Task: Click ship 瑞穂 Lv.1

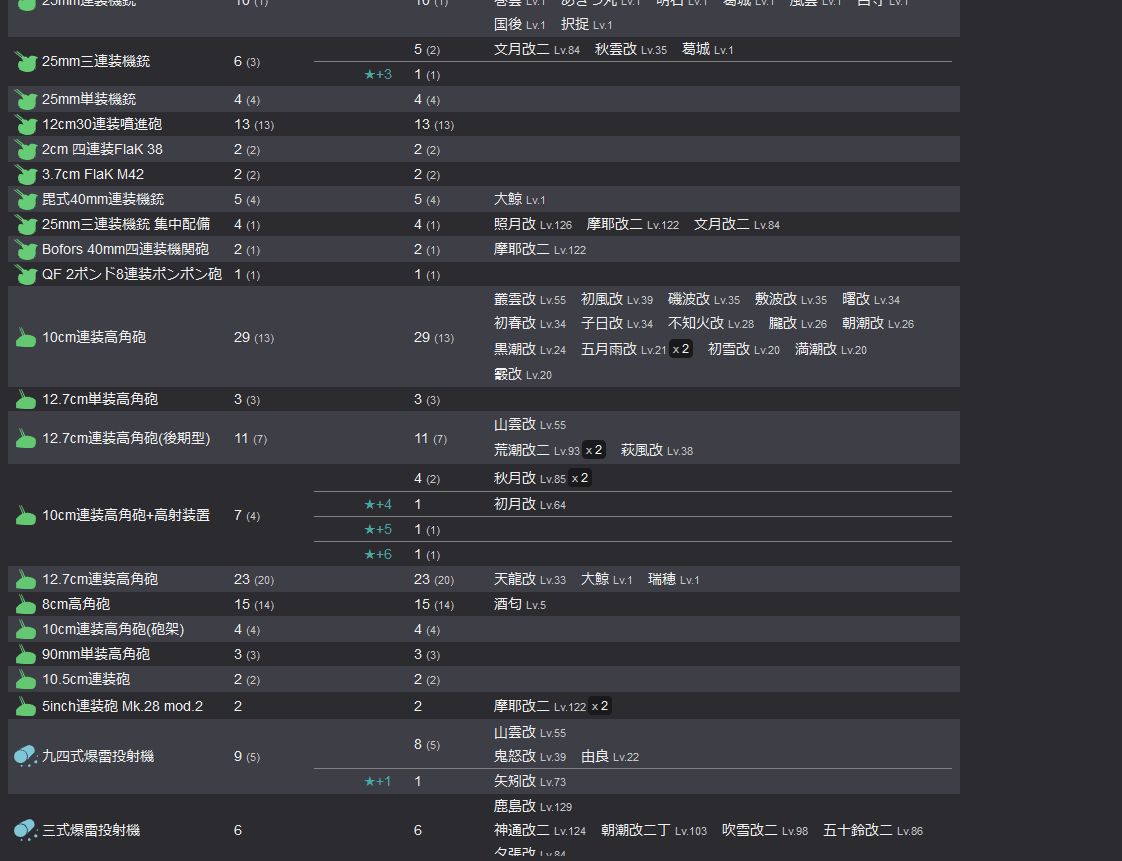Action: coord(673,580)
